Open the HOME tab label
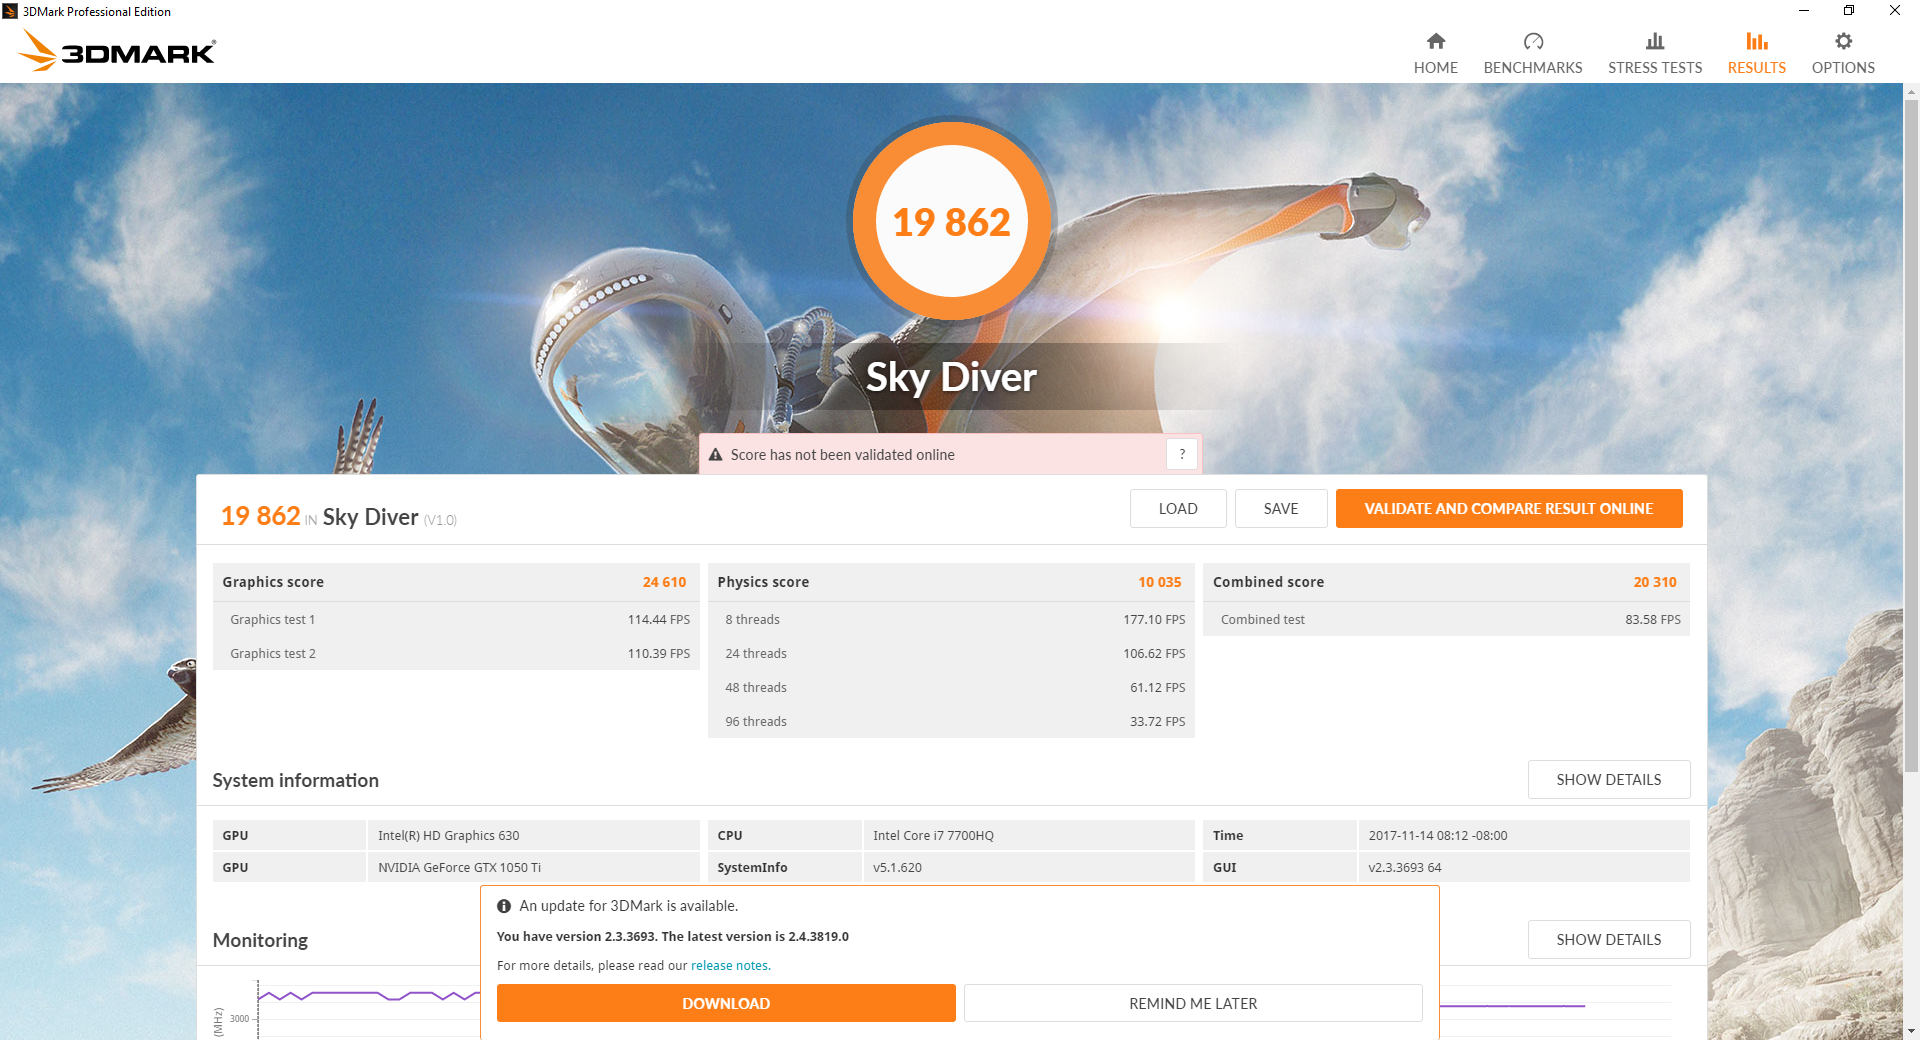Screen dimensions: 1920x1040 [x=1435, y=68]
